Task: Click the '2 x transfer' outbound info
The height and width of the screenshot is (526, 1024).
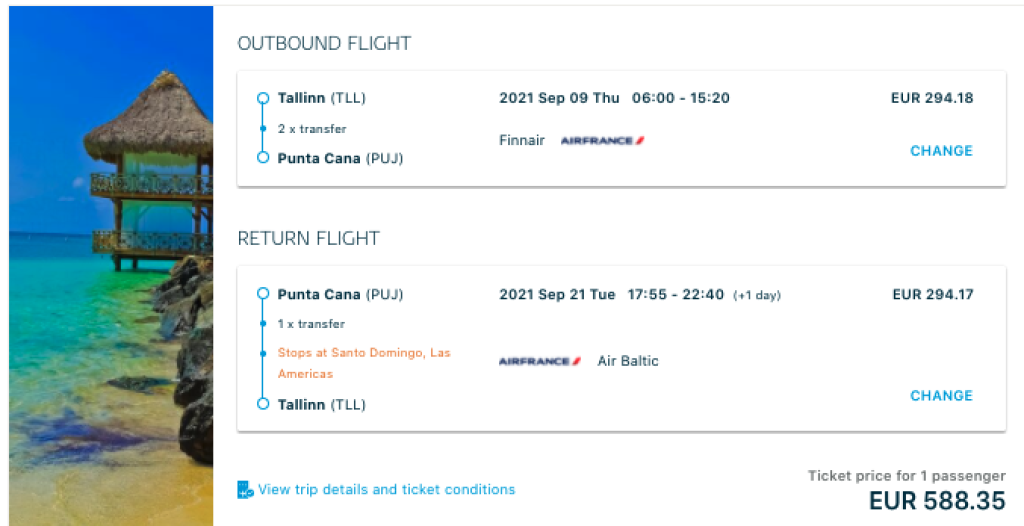Action: point(312,129)
